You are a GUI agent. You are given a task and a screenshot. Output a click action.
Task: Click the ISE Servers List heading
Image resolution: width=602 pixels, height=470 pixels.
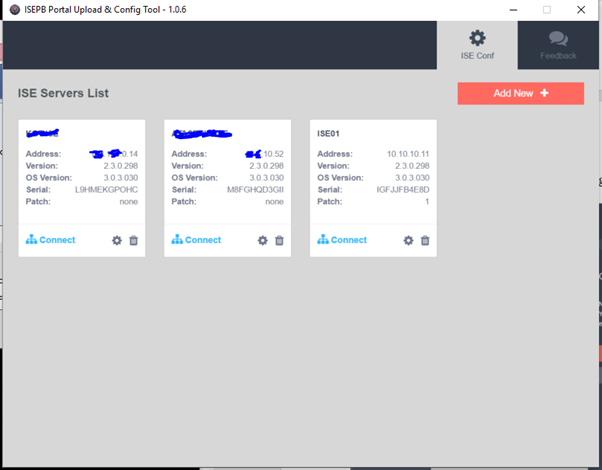pos(63,93)
